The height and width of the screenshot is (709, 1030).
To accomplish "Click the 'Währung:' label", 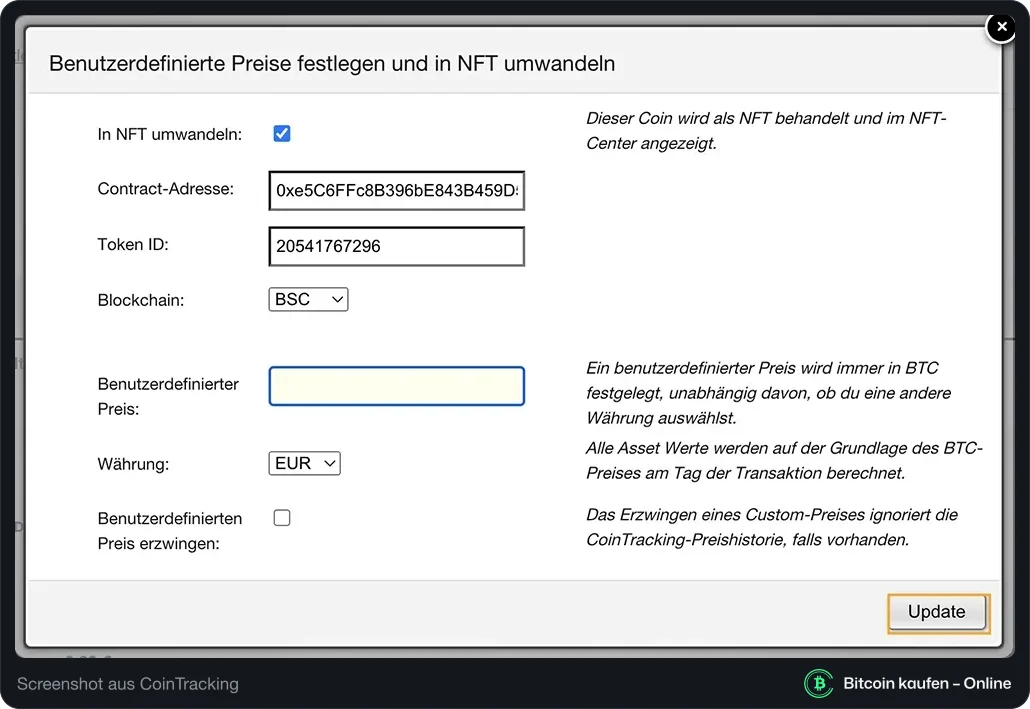I will tap(133, 465).
